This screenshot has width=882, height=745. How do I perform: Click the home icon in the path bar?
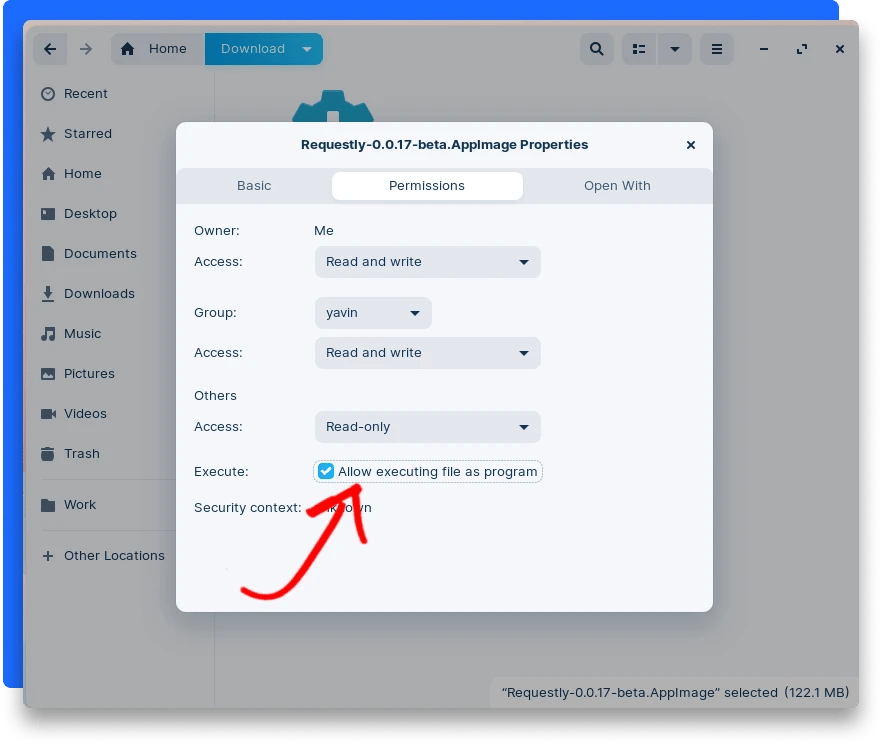[x=128, y=49]
